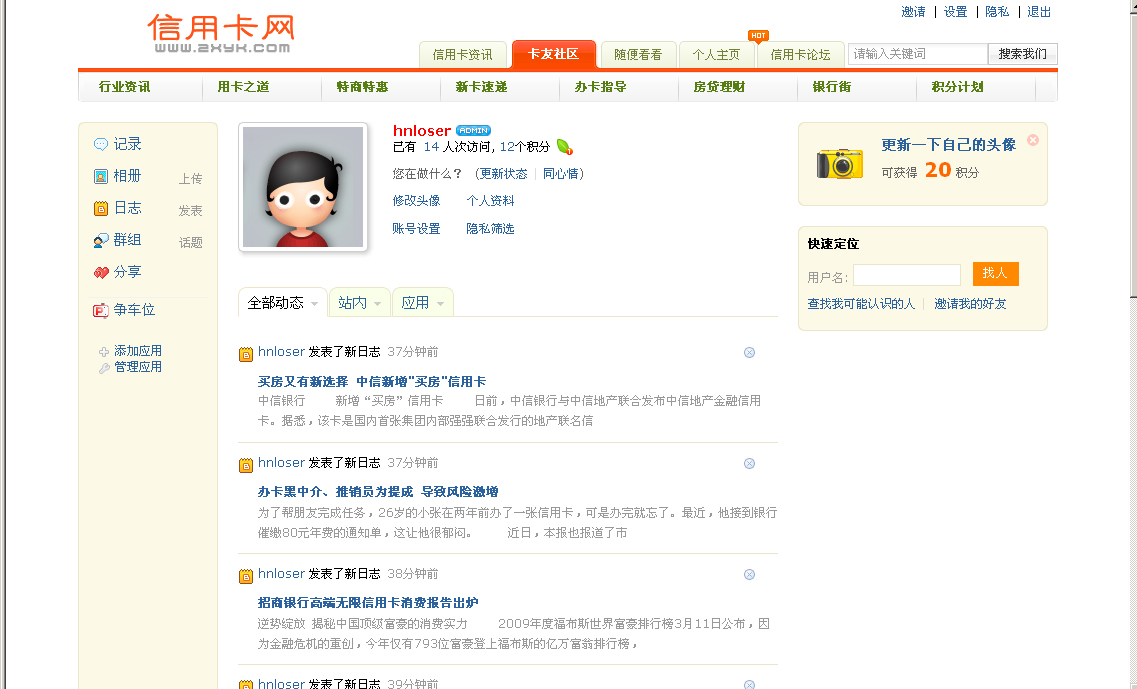Open the 随便看看 tab
Viewport: 1137px width, 689px height.
[x=638, y=54]
